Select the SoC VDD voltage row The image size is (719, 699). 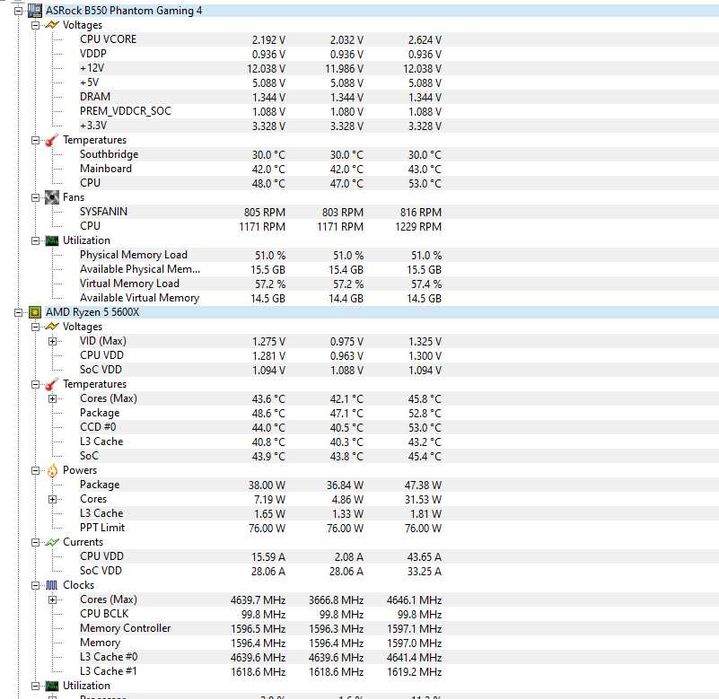pyautogui.click(x=260, y=370)
